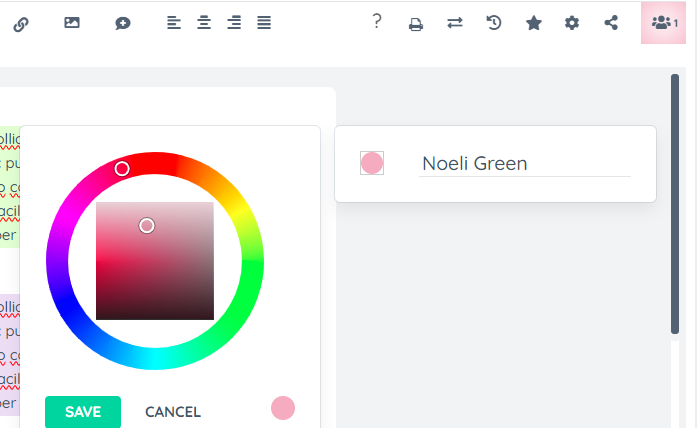Screen dimensions: 697x428
Task: Click the vertical scrollbar thumb
Action: coord(675,204)
